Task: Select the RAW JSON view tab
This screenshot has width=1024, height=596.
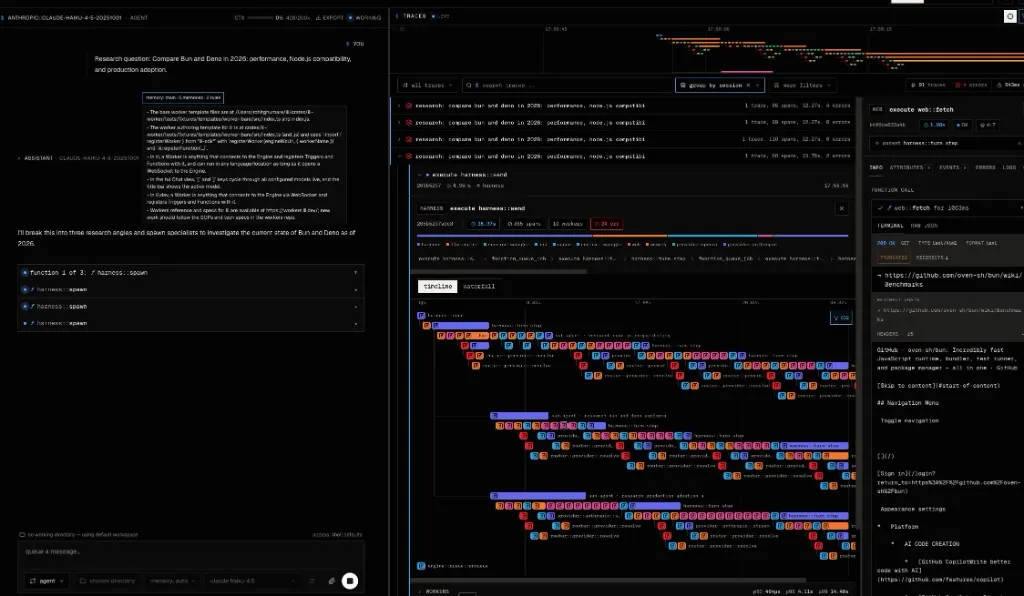Action: coord(924,226)
